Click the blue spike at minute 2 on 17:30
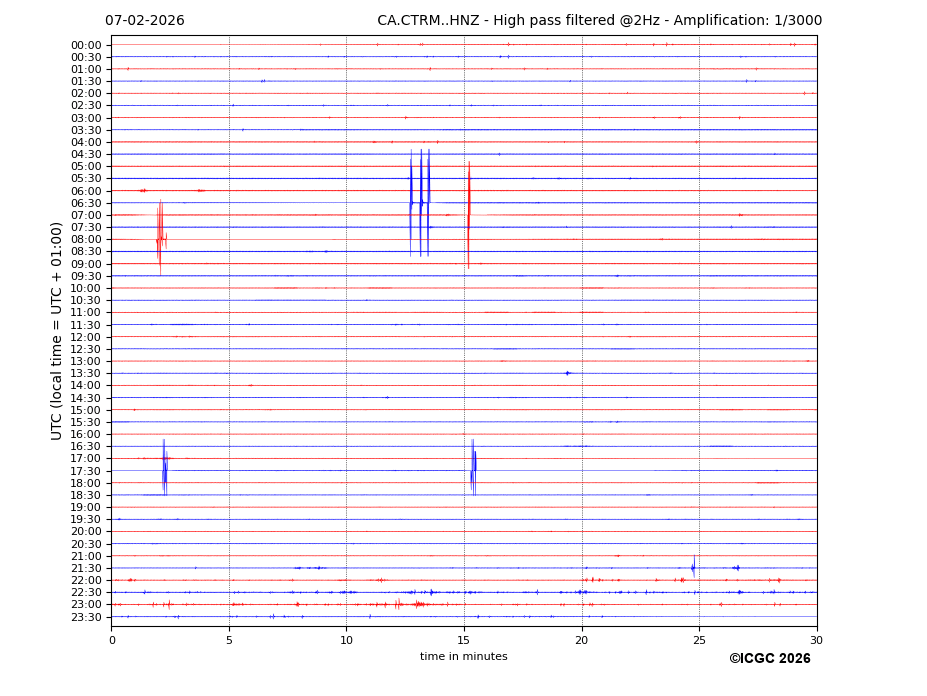The width and height of the screenshot is (927, 696). (164, 469)
